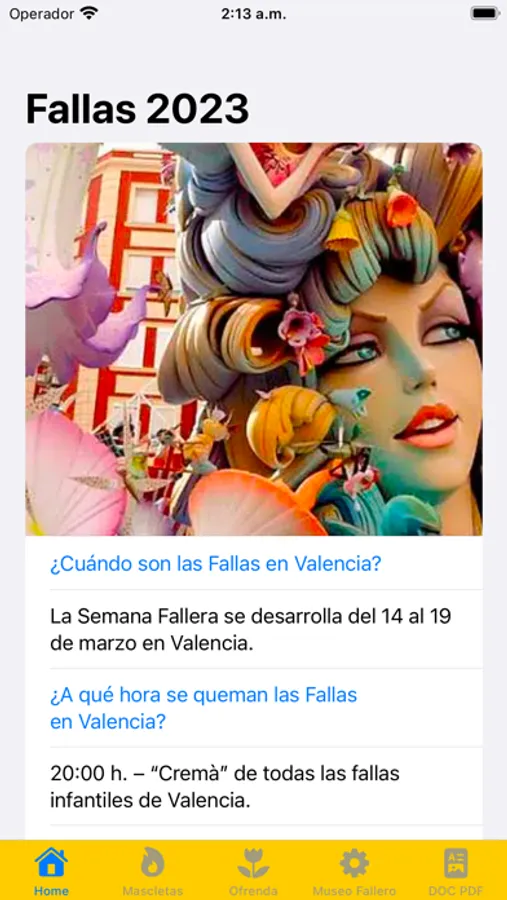Open the "DOC PDF" tab label
507x900 pixels.
(x=456, y=891)
